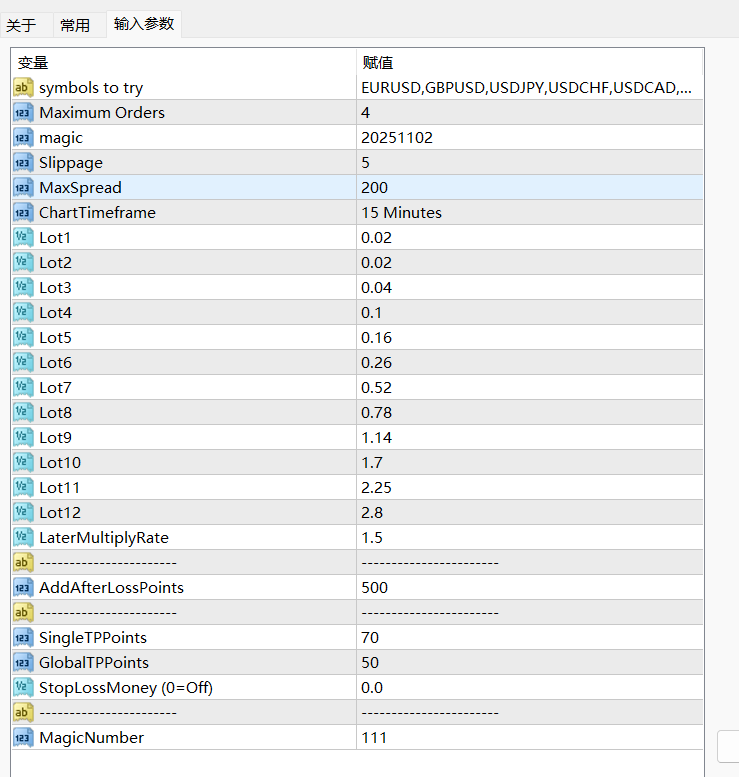Select the Maximum Orders variable name
This screenshot has width=739, height=777.
click(x=102, y=112)
